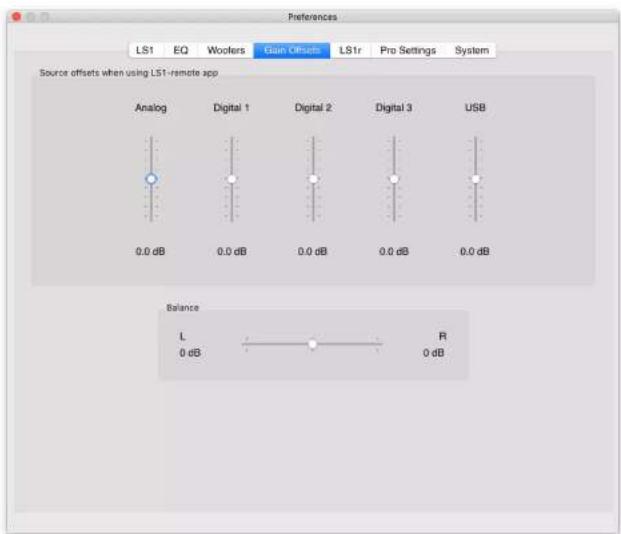Click the Digital 1 column label
The image size is (621, 534).
(x=231, y=108)
